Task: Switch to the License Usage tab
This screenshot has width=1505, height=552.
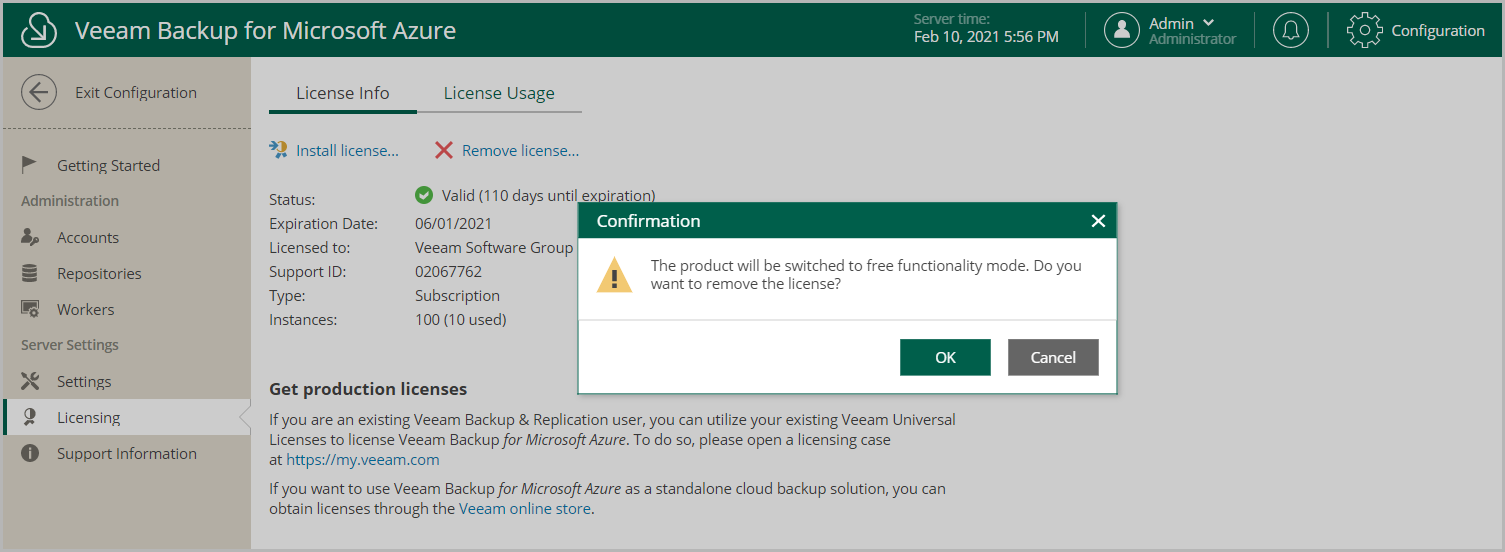Action: tap(499, 93)
